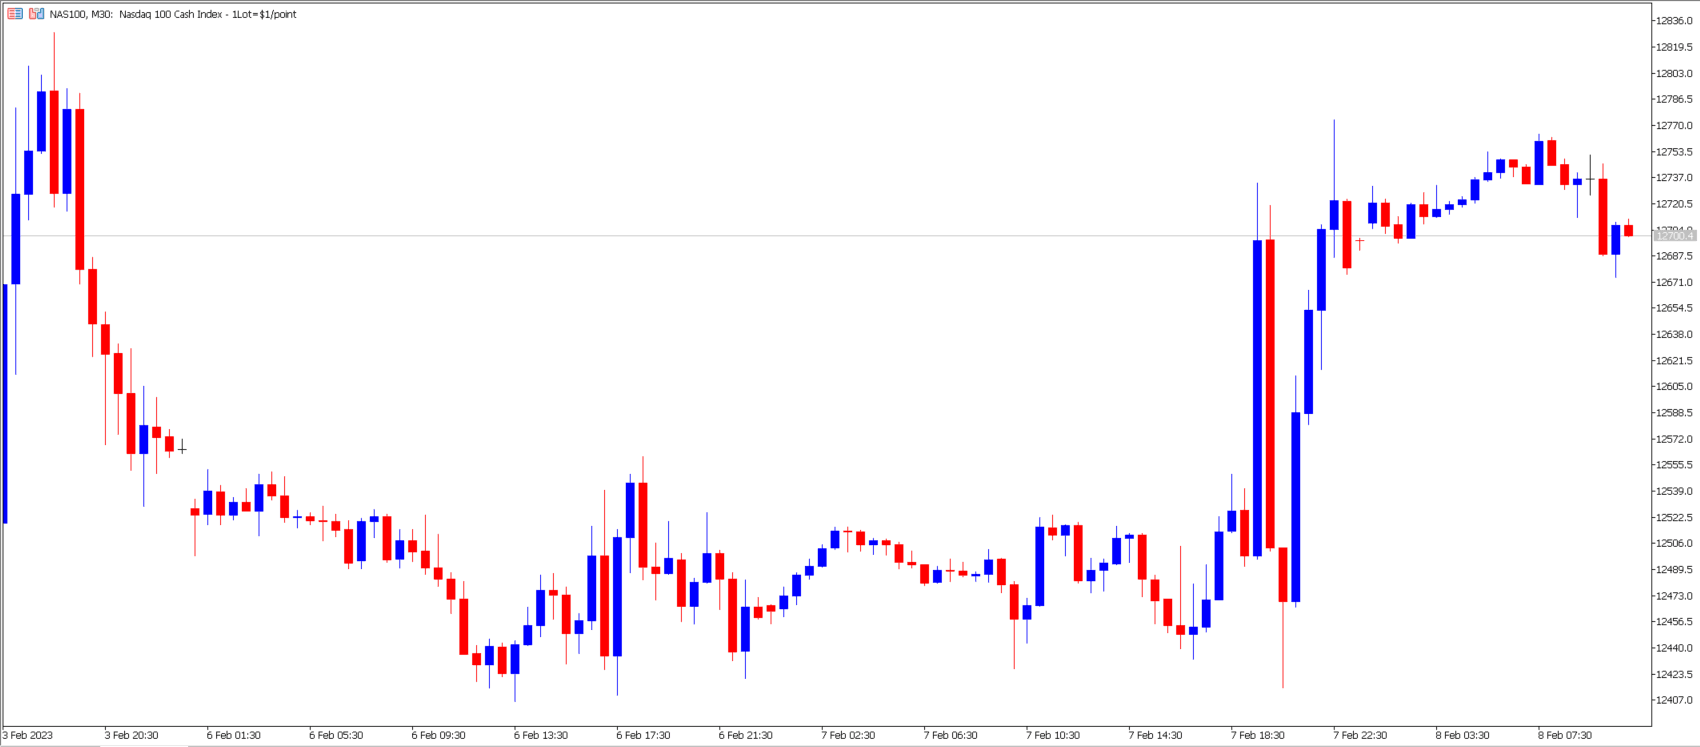Select the 7 Feb 10:30 time label
The image size is (1700, 747).
[x=1053, y=735]
